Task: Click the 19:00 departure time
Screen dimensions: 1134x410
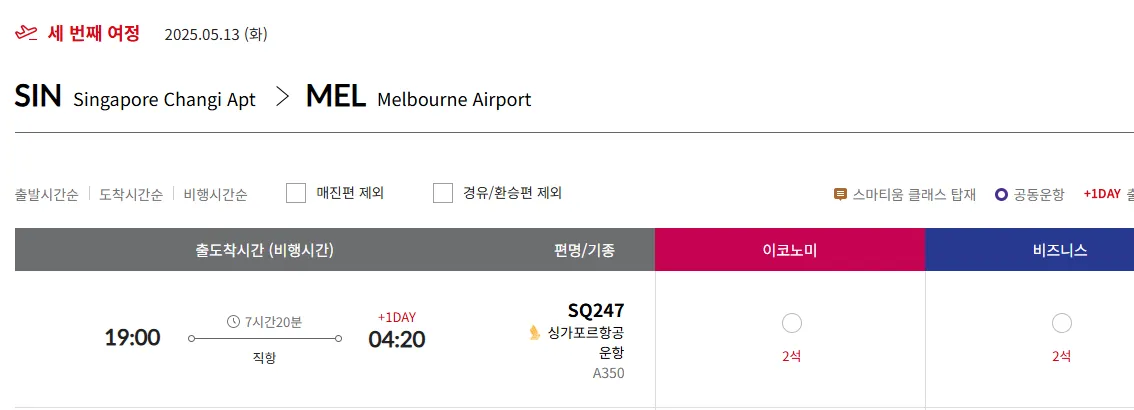Action: click(132, 338)
